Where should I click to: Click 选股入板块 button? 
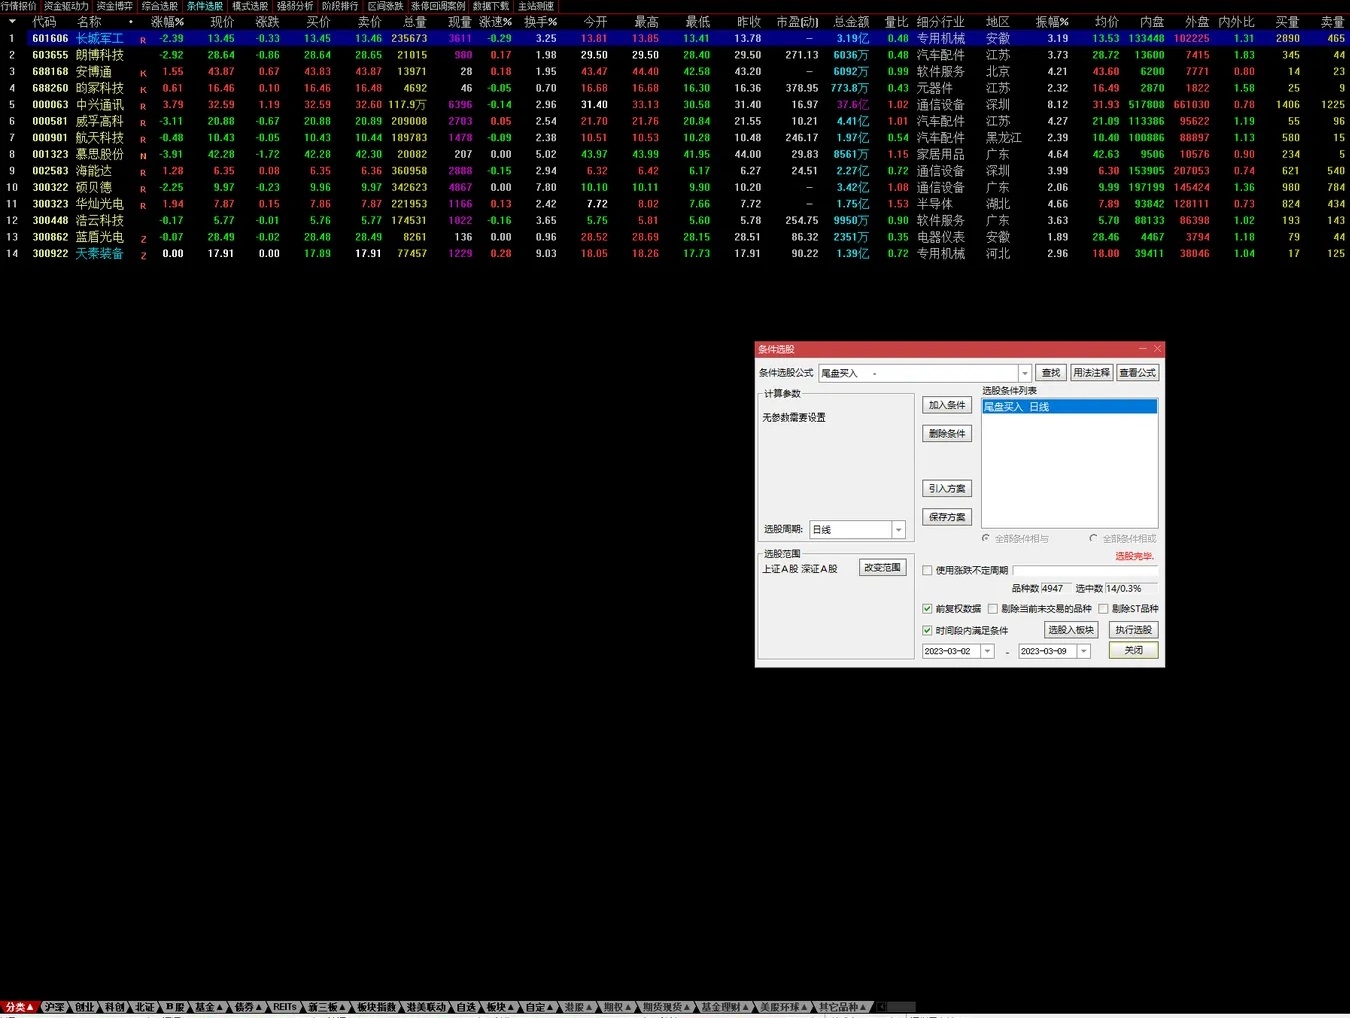[x=1071, y=630]
